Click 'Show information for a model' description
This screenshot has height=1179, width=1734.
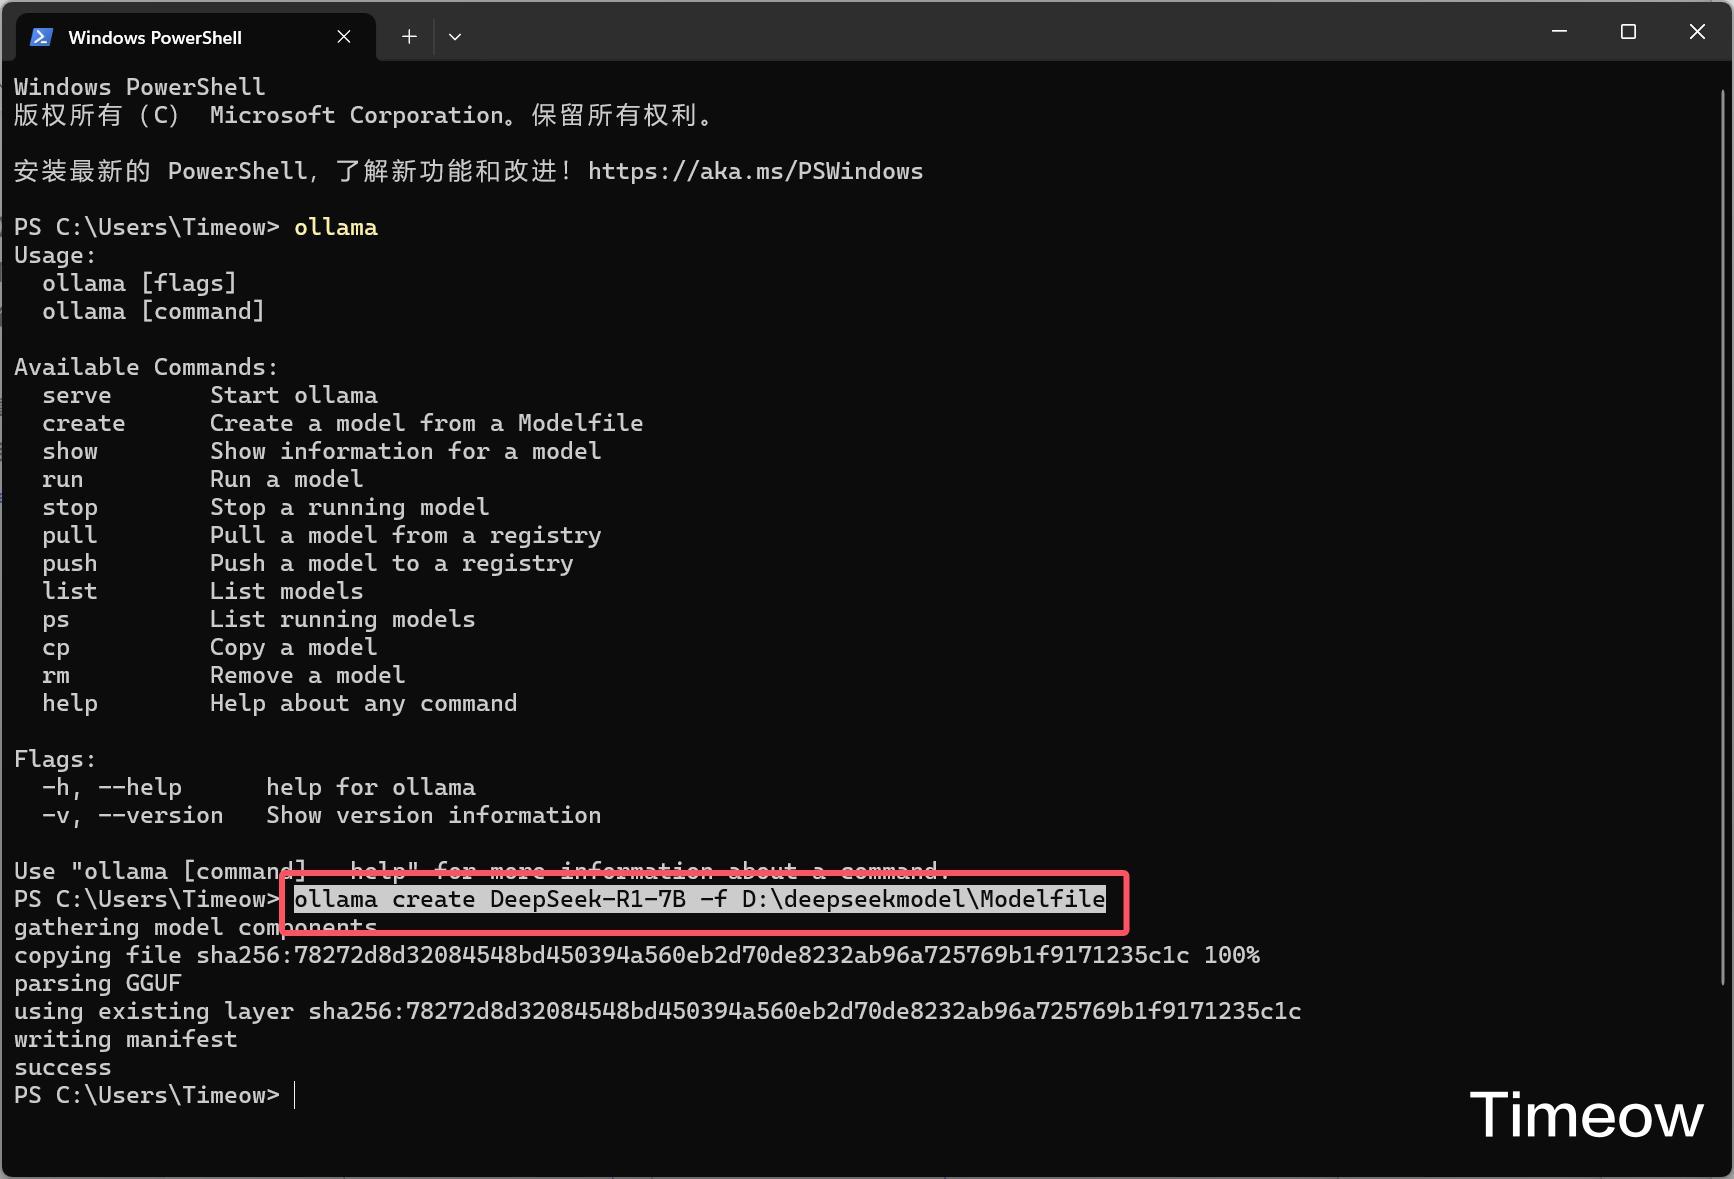click(405, 451)
